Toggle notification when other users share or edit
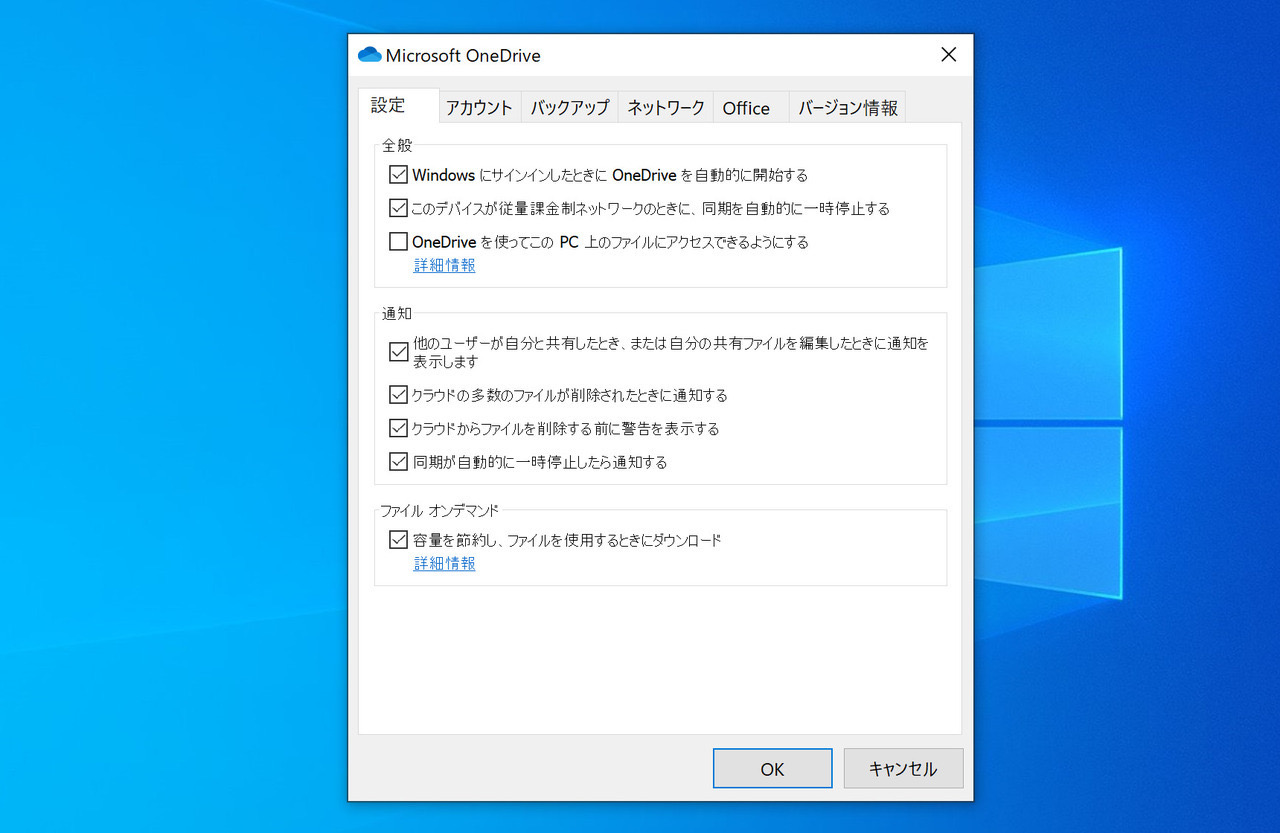Image resolution: width=1280 pixels, height=833 pixels. 399,352
